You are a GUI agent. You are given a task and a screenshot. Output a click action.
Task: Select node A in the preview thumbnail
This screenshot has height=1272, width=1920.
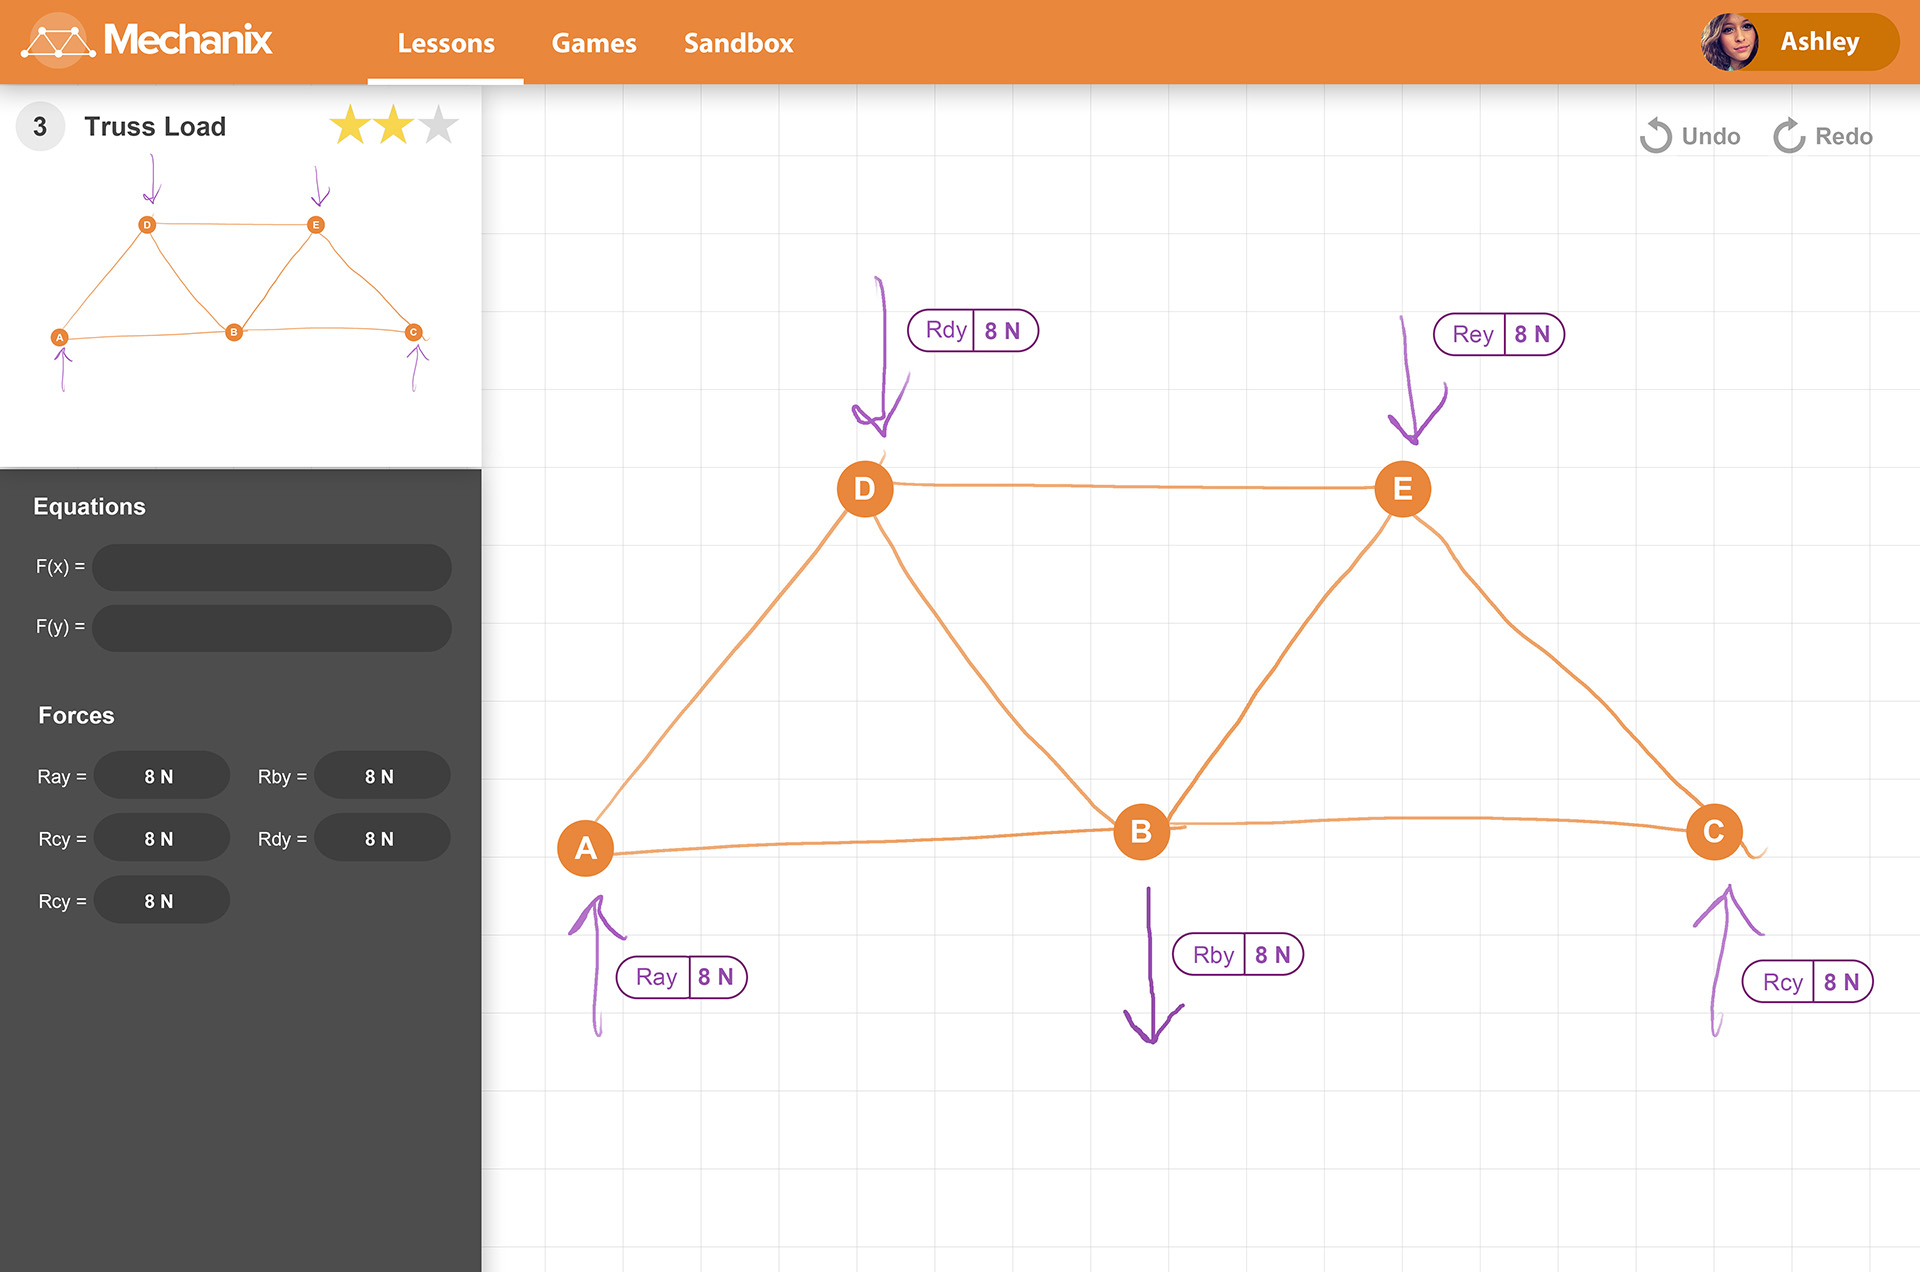[x=60, y=338]
